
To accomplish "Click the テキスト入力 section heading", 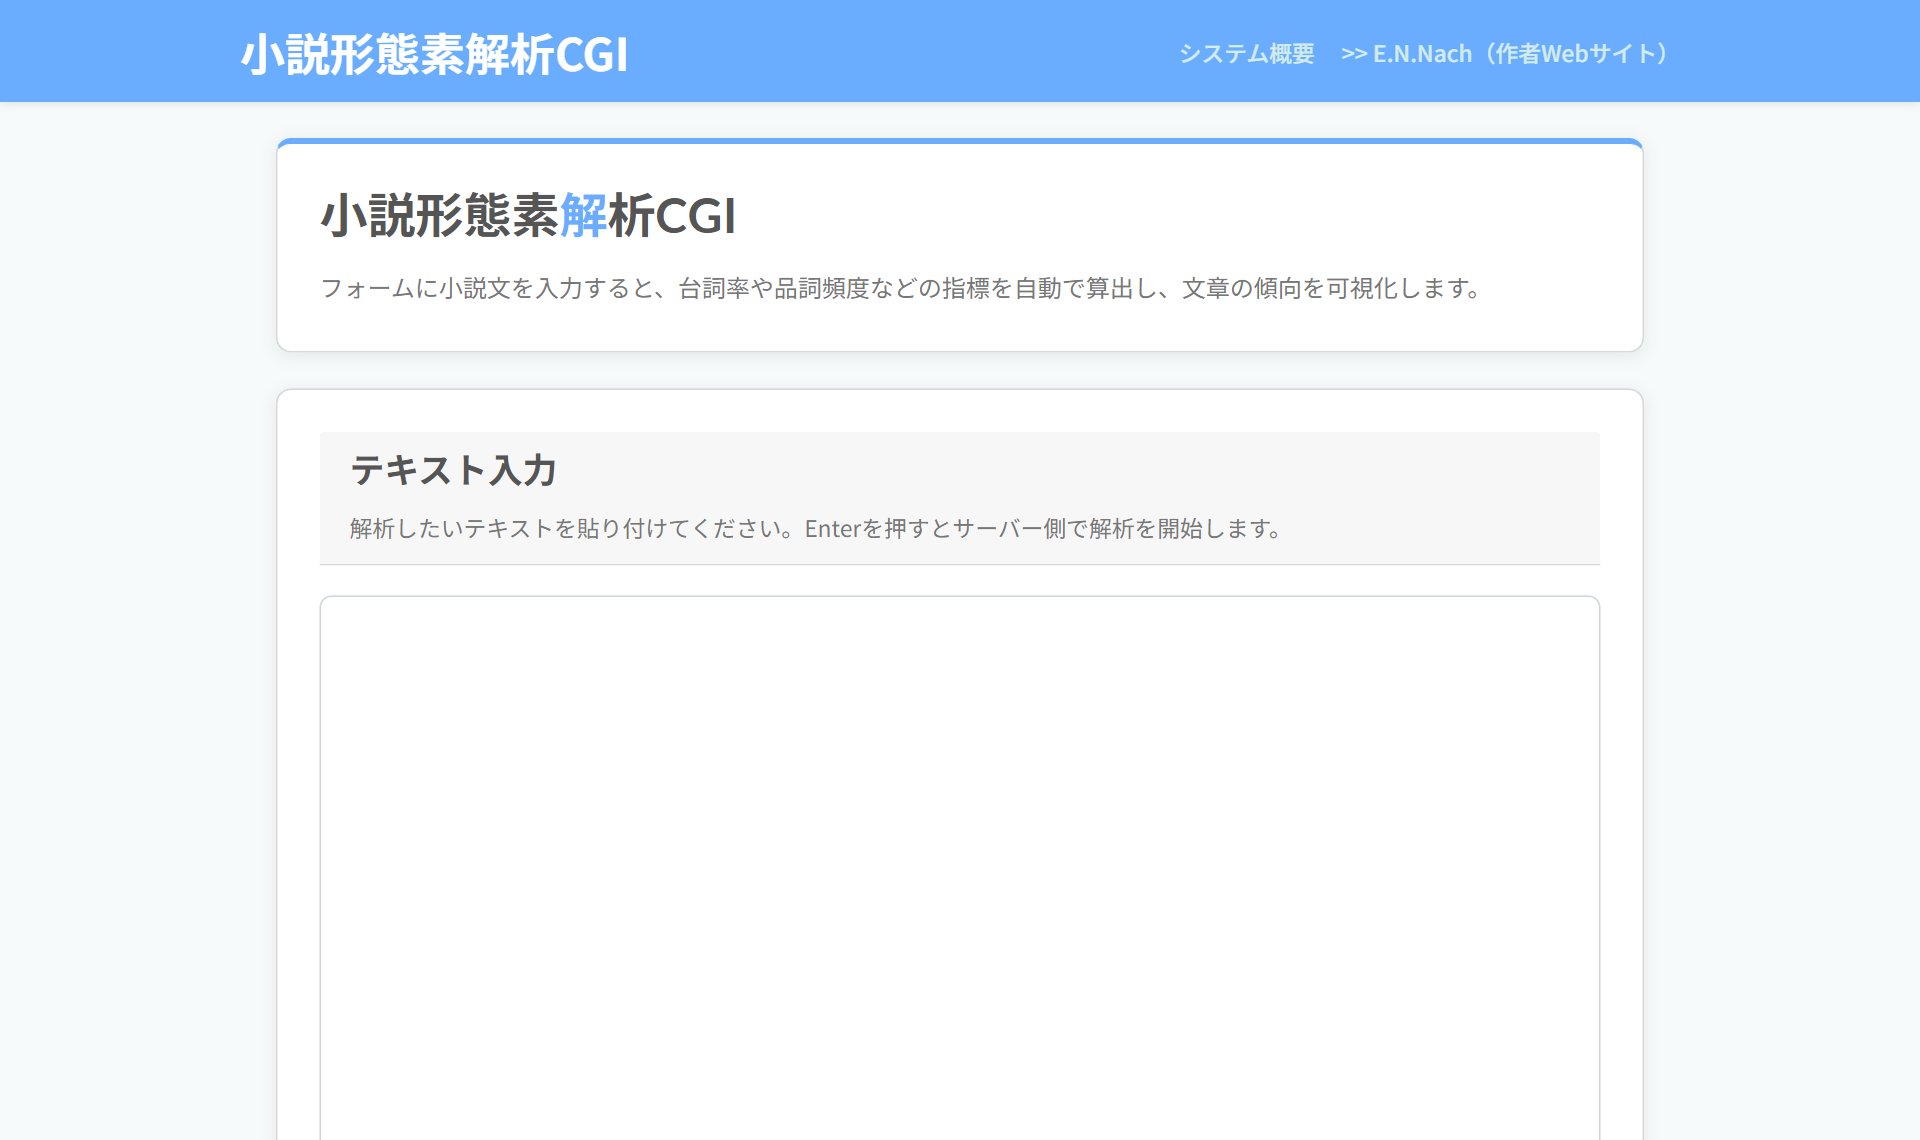I will click(x=453, y=470).
